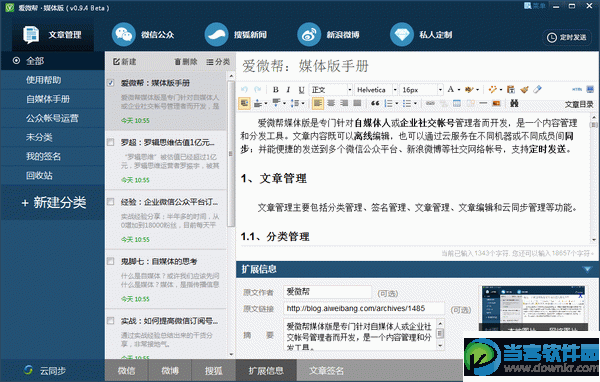Click the find binoculars icon

(x=514, y=103)
